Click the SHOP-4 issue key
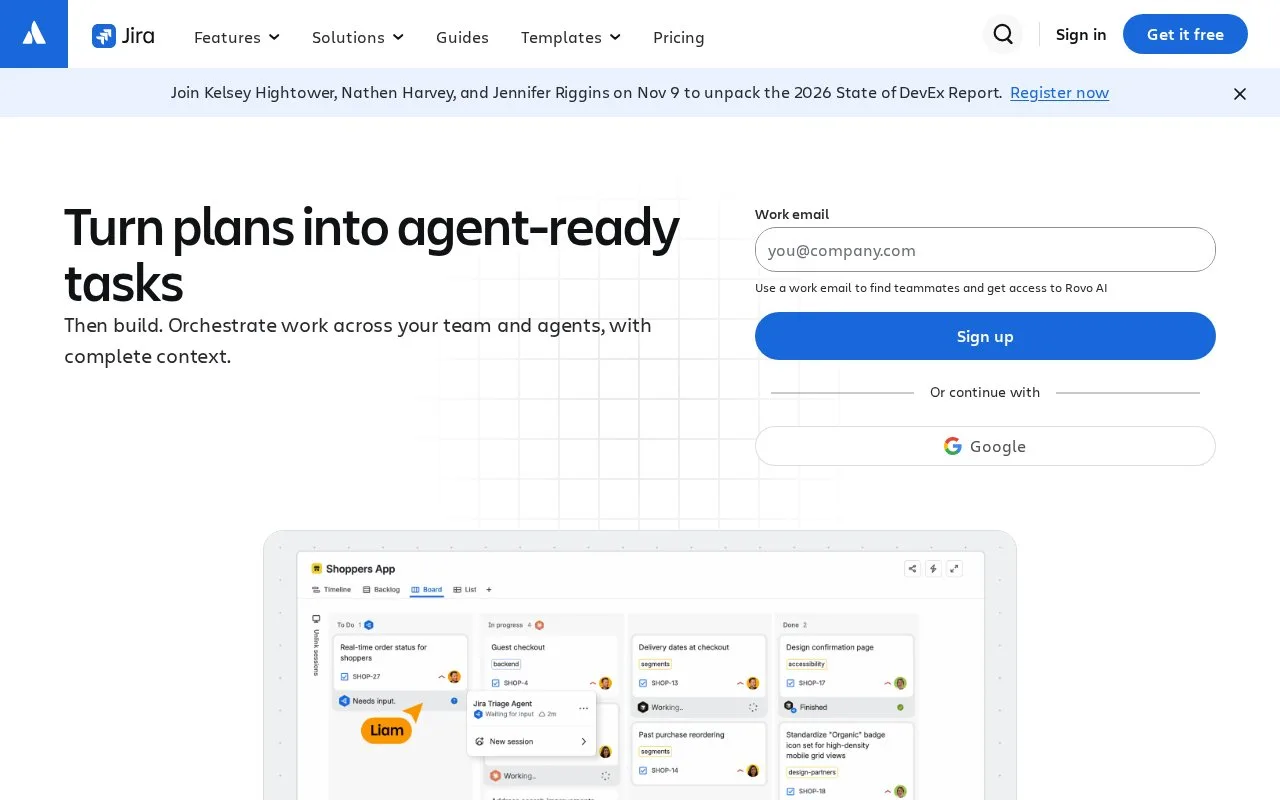Image resolution: width=1280 pixels, height=800 pixels. (516, 683)
